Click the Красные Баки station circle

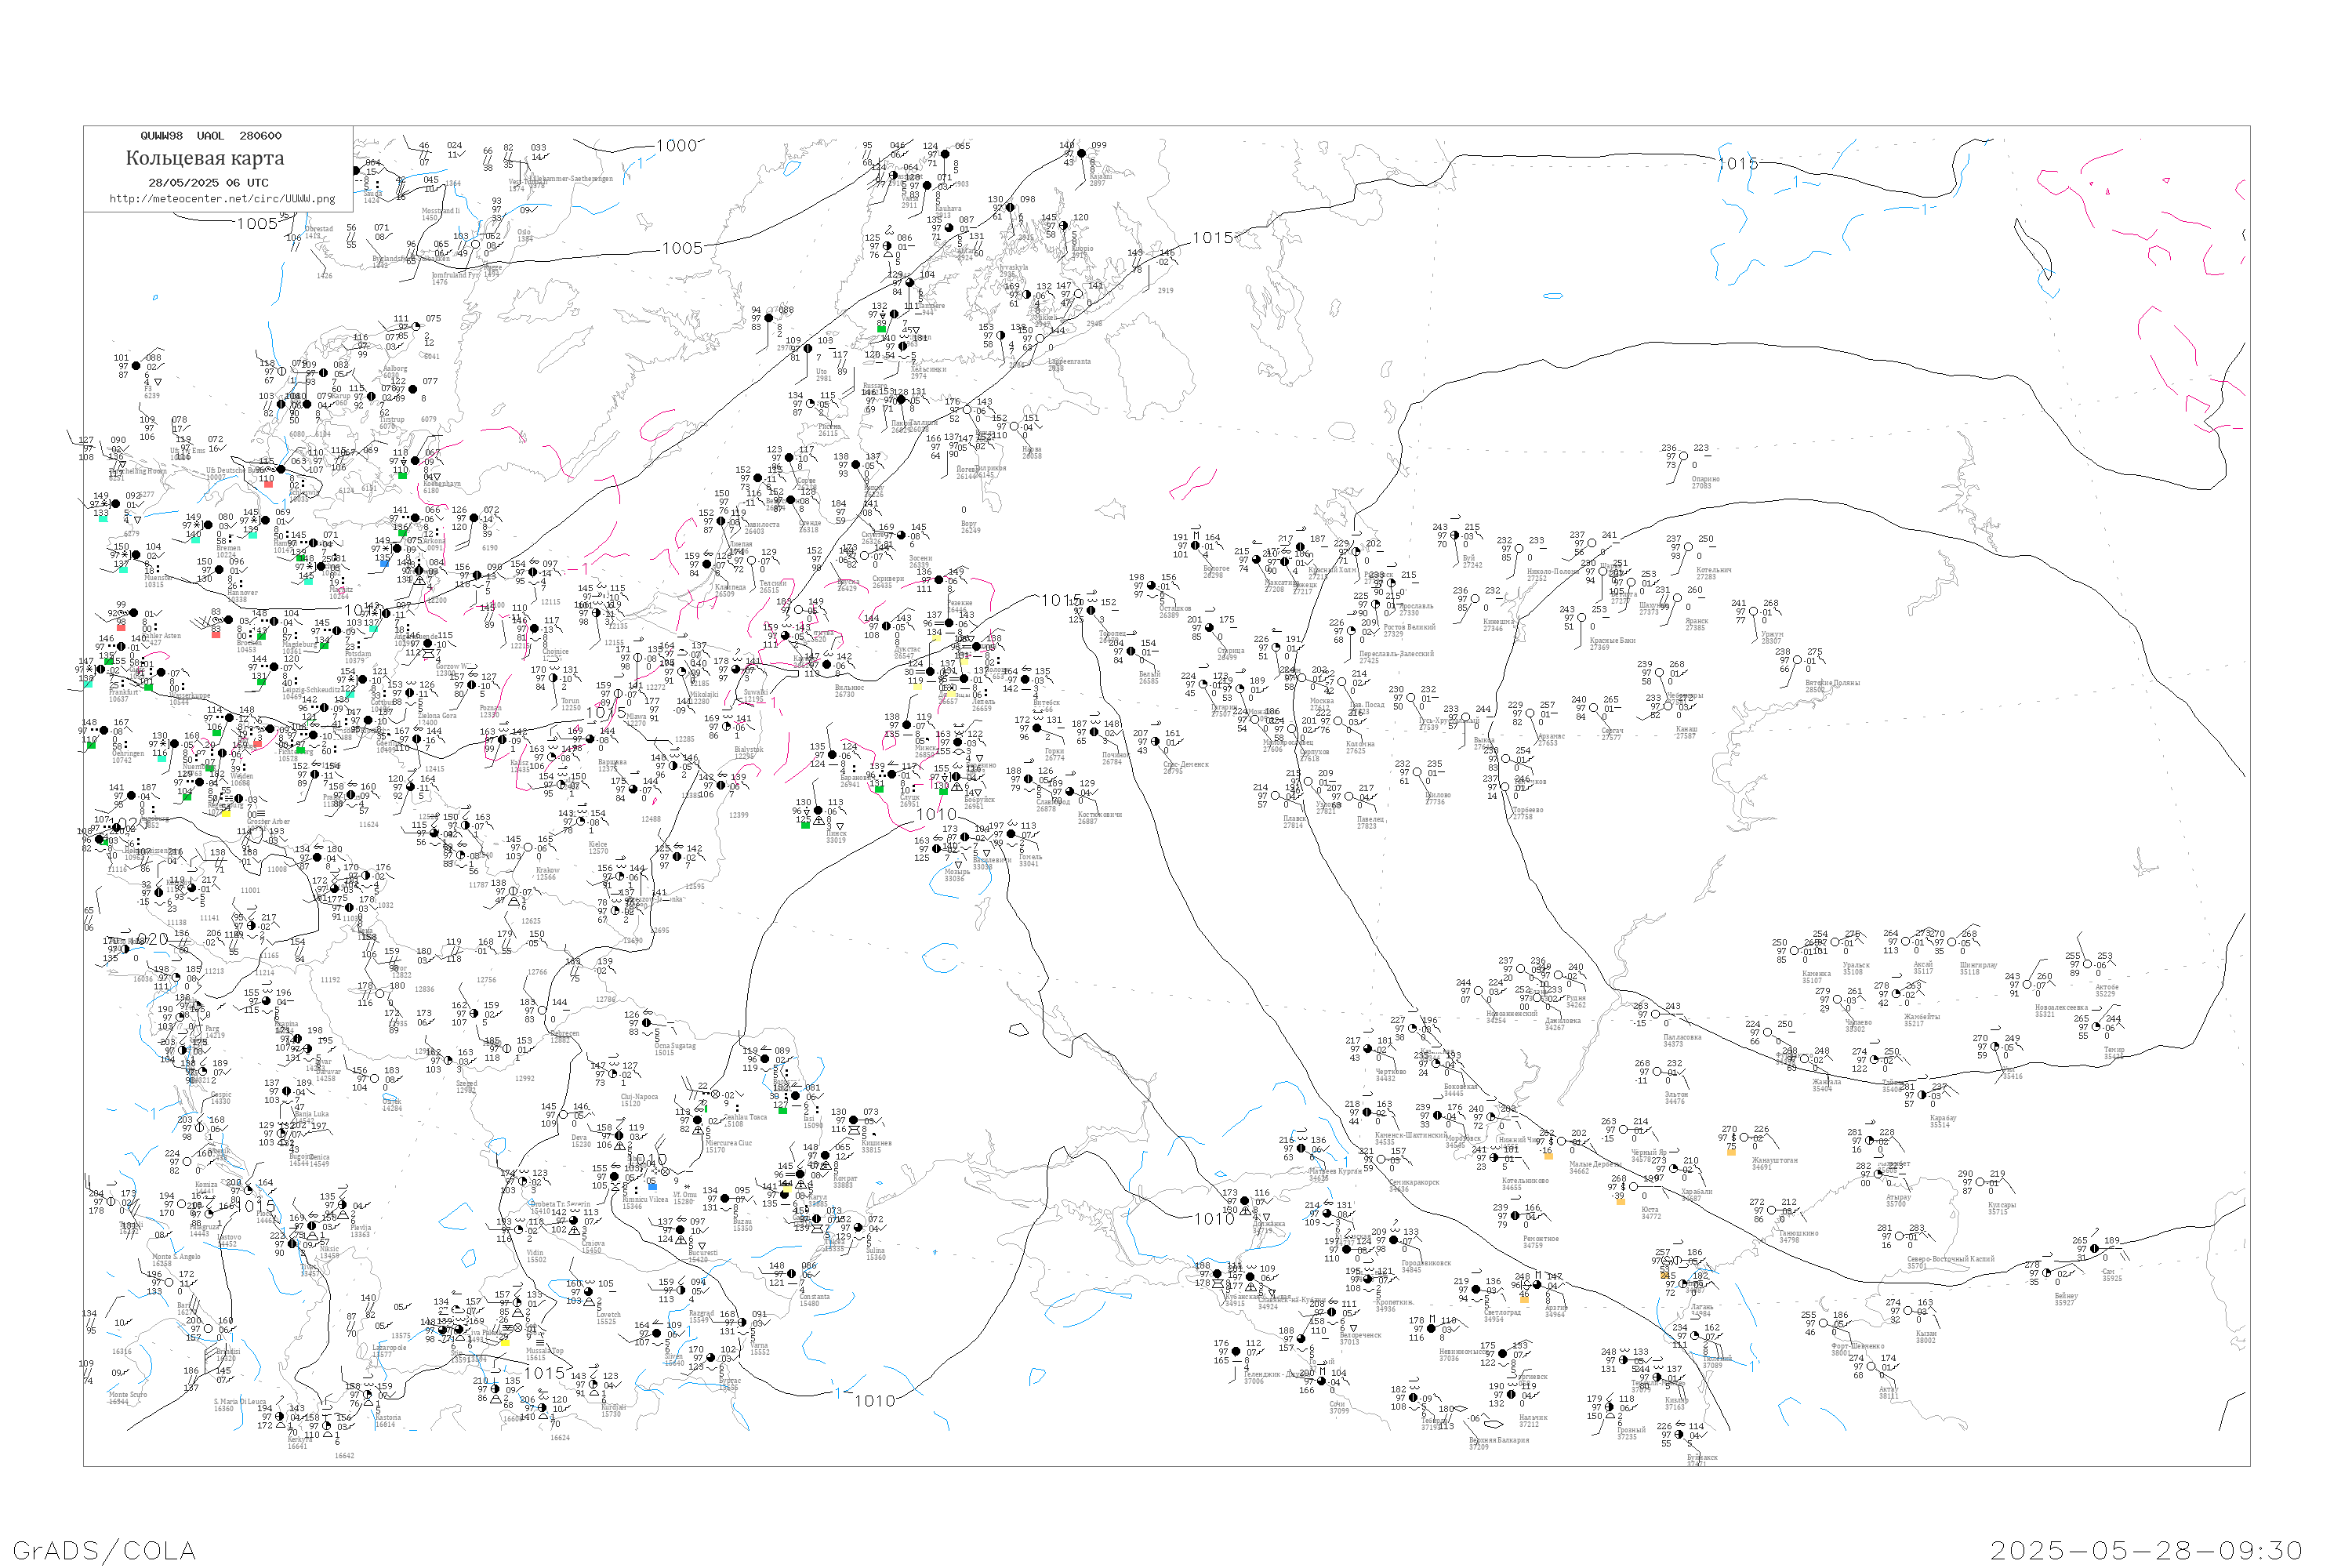(1581, 618)
